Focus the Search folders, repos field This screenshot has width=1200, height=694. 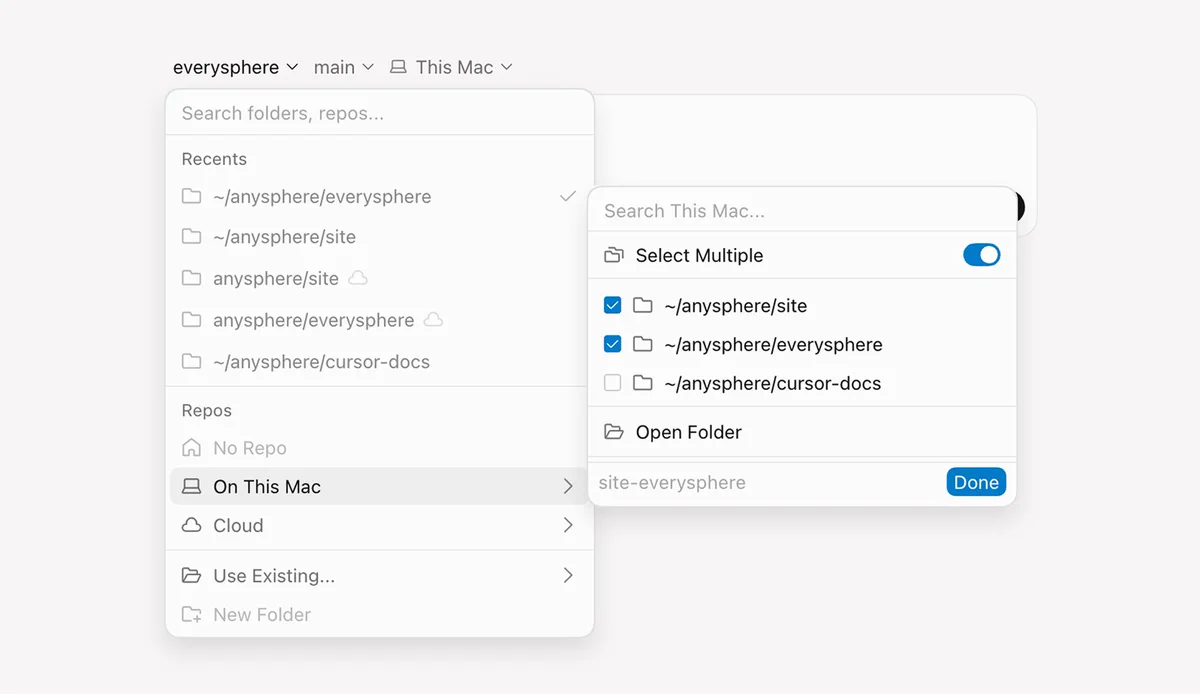[x=380, y=113]
